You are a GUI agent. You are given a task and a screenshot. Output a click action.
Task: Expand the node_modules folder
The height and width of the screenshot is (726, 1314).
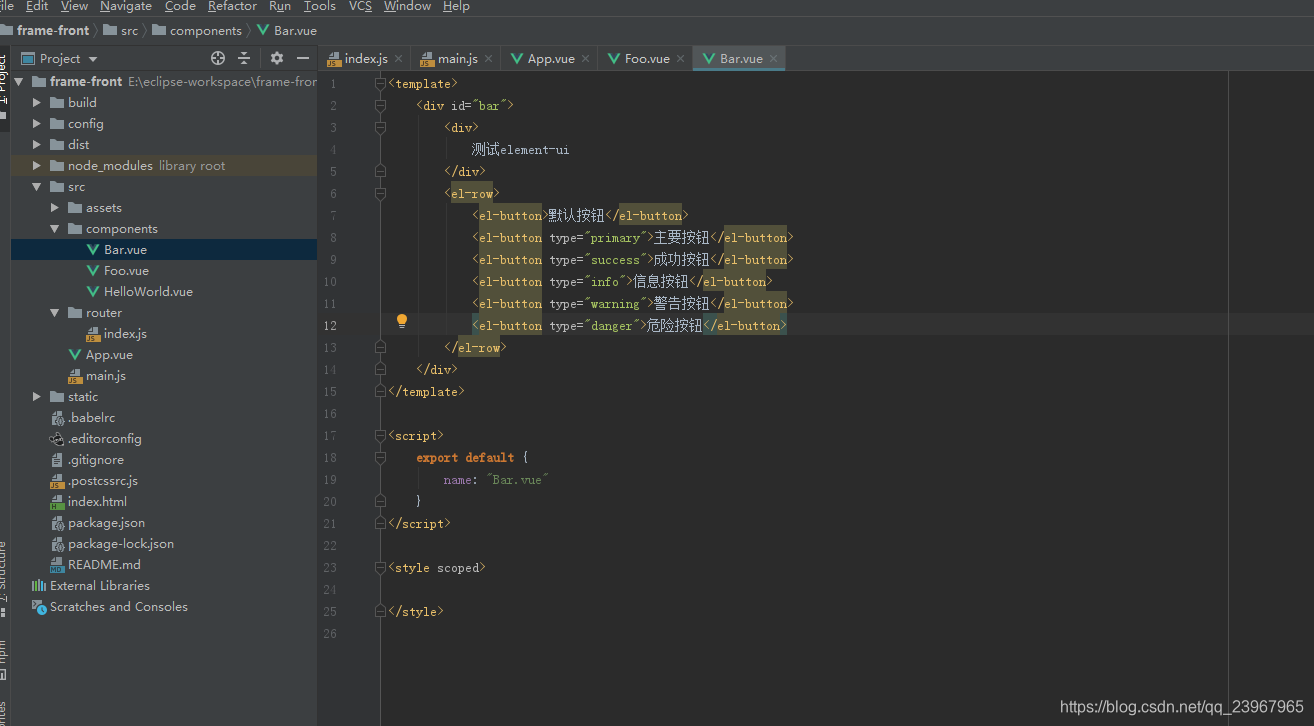coord(37,166)
